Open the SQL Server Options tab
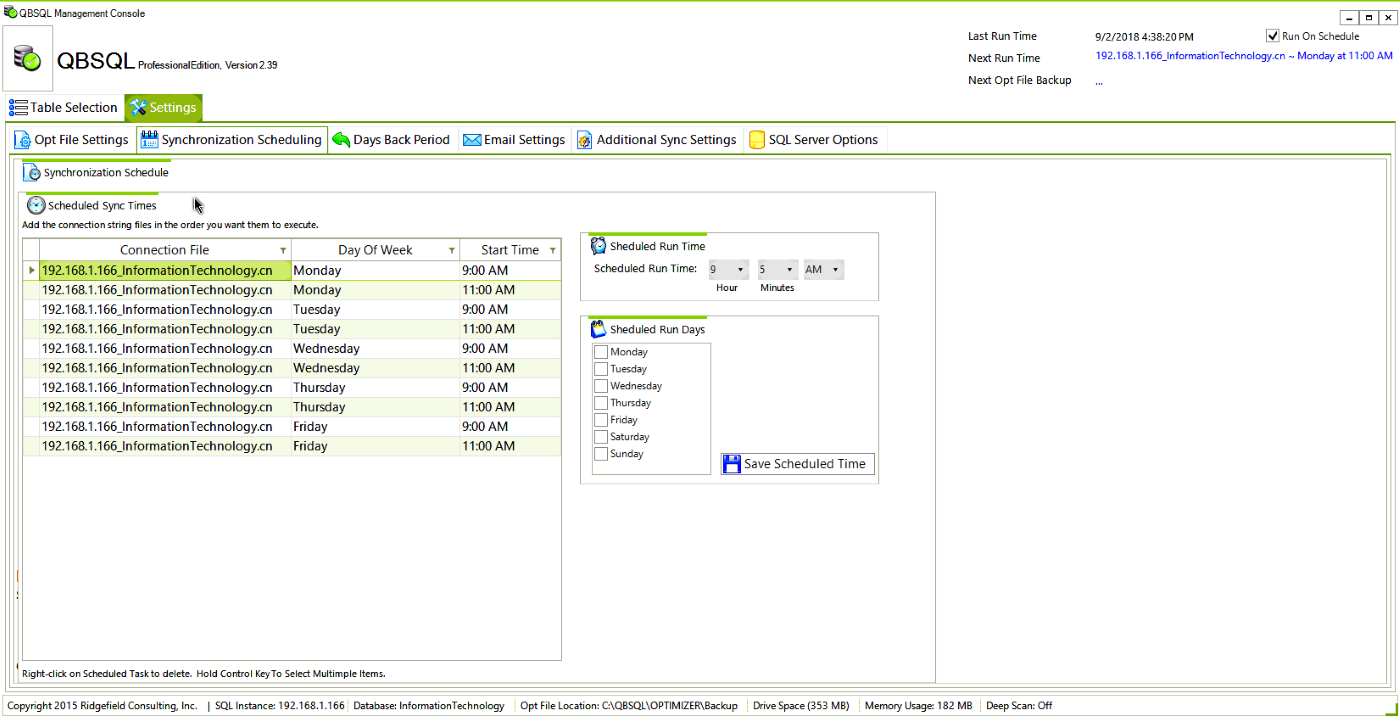The width and height of the screenshot is (1400, 717). (814, 140)
